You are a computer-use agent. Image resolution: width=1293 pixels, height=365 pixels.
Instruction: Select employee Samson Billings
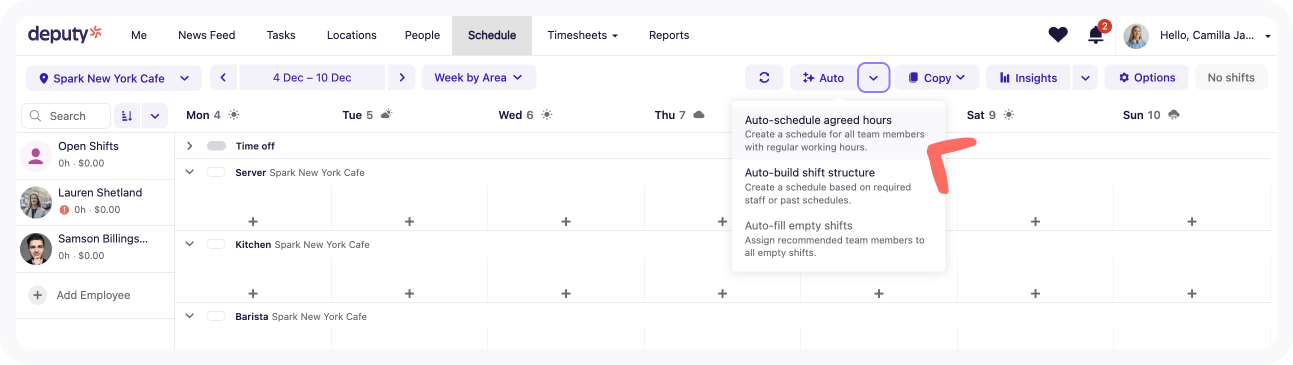point(95,248)
